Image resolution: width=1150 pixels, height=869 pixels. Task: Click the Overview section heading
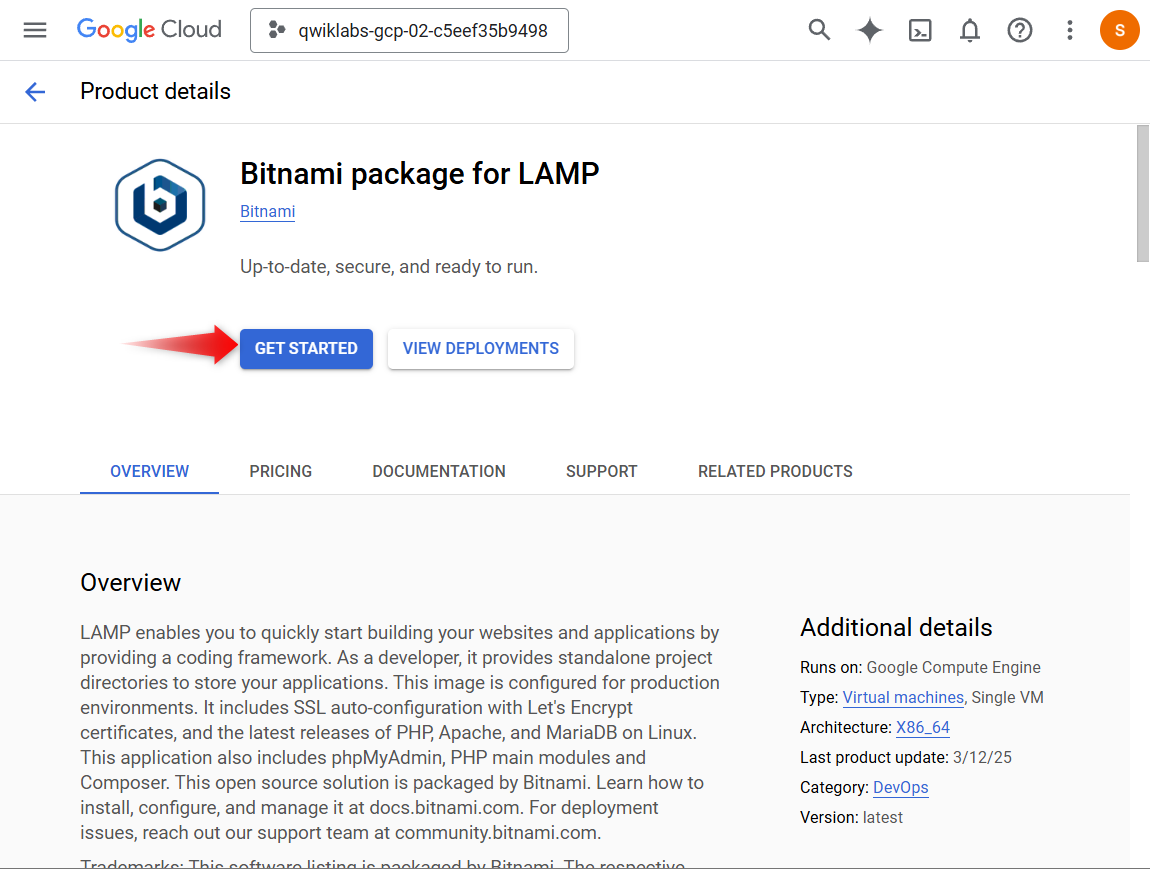point(131,582)
